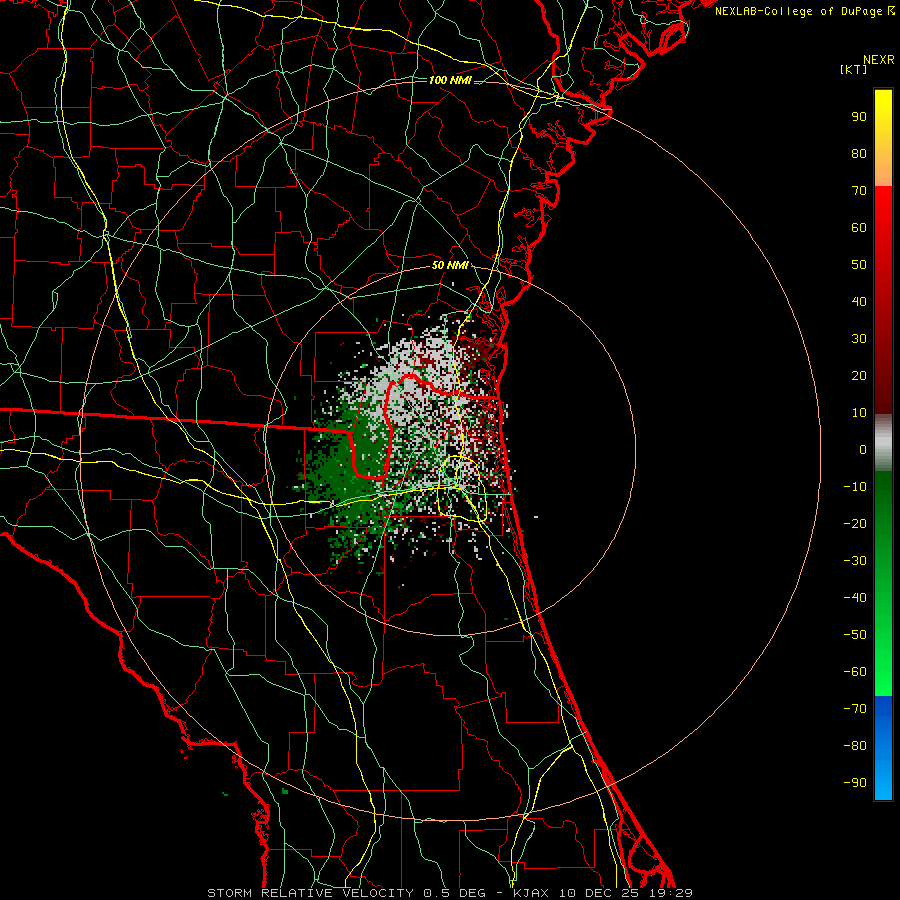900x900 pixels.
Task: Click the 10 DEC 25 date text
Action: 599,893
